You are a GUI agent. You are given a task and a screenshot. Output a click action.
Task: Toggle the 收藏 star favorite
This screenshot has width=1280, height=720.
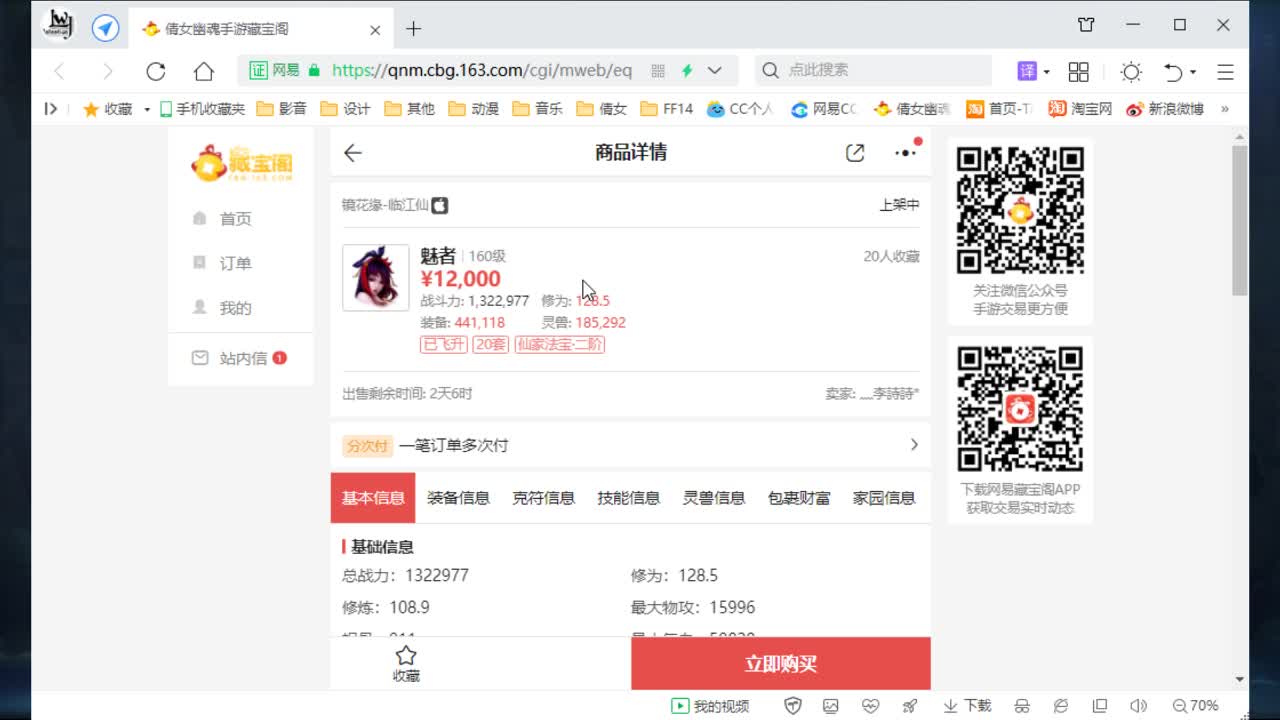click(x=406, y=664)
